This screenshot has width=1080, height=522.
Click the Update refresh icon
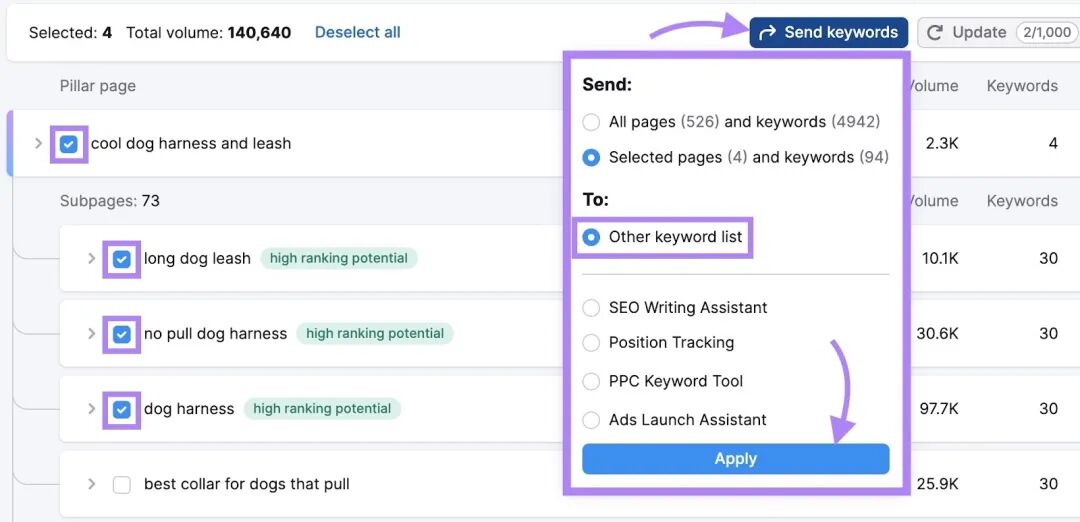tap(935, 32)
